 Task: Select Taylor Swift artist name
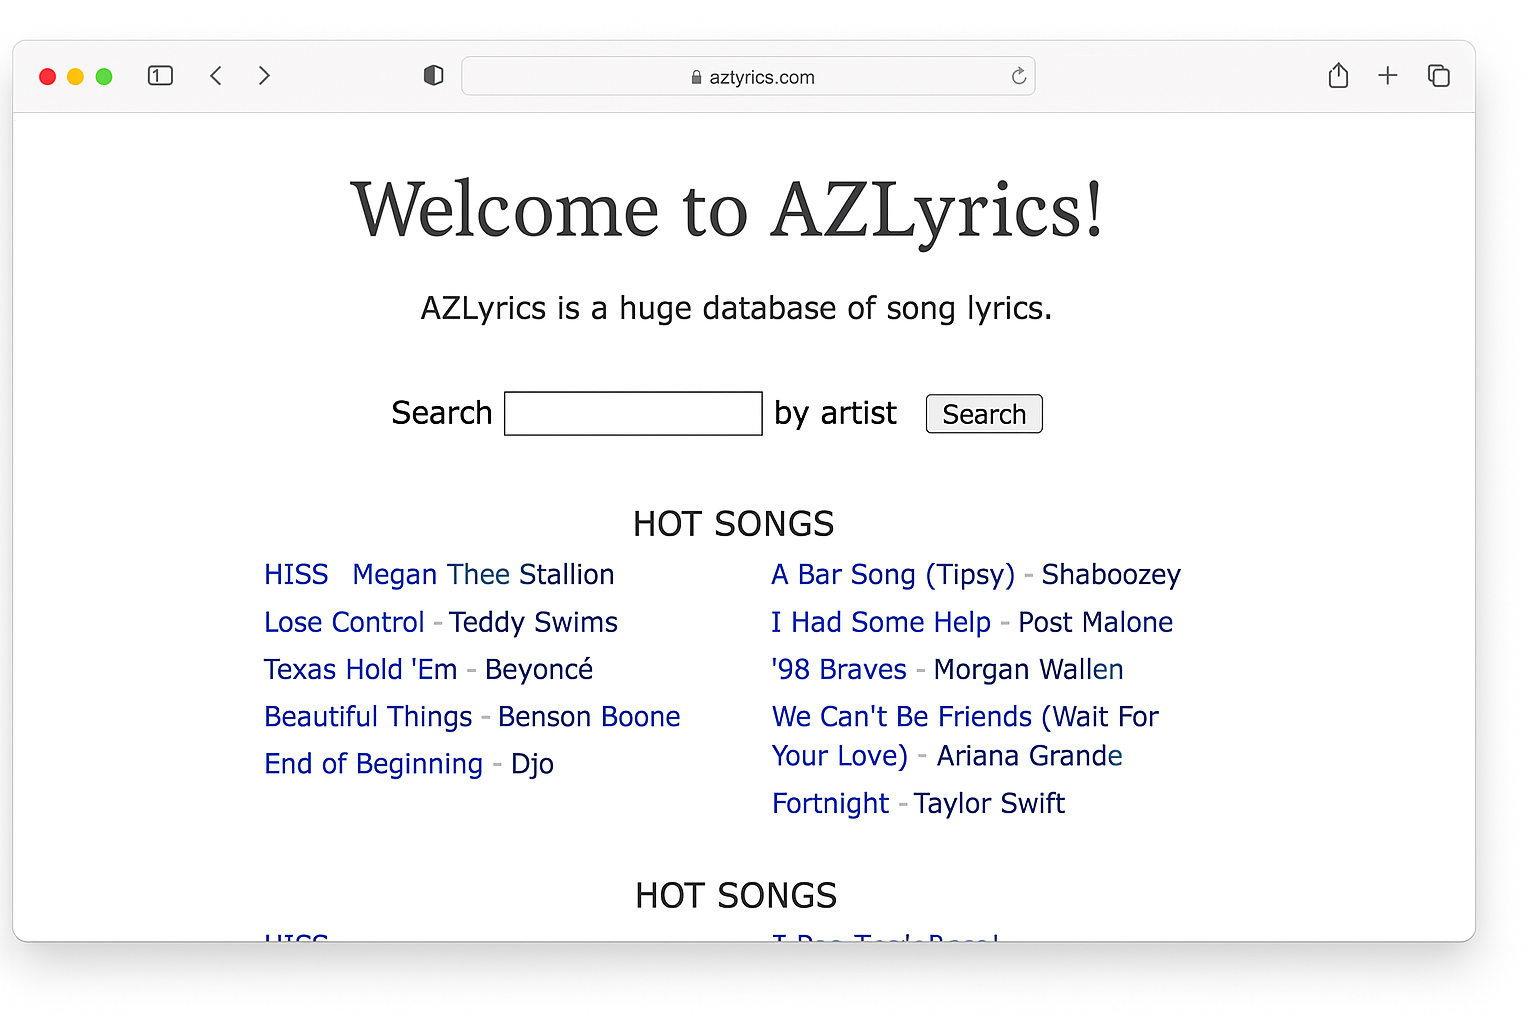point(989,804)
